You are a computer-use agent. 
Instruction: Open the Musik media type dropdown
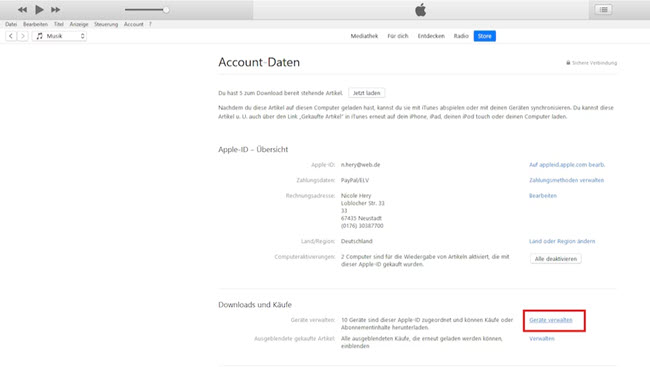point(59,36)
